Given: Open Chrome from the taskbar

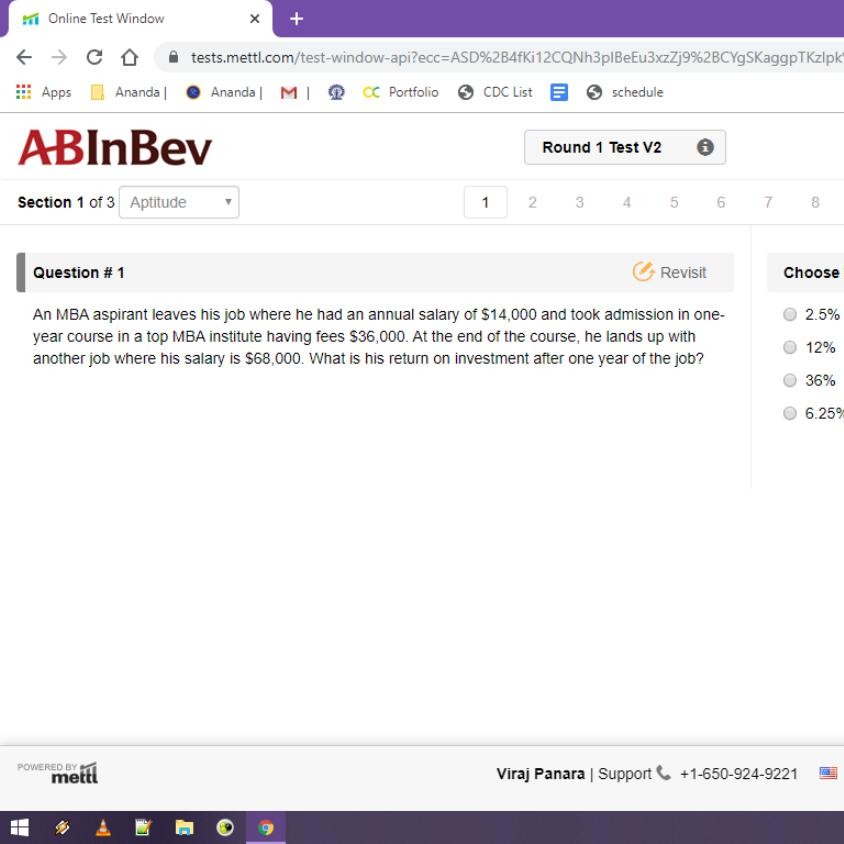Looking at the screenshot, I should tap(266, 829).
